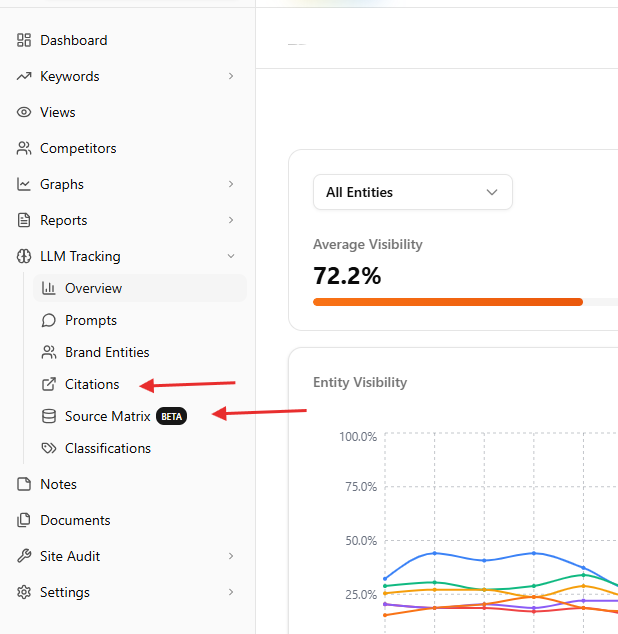
Task: Open Reports from the sidebar
Action: pyautogui.click(x=63, y=220)
